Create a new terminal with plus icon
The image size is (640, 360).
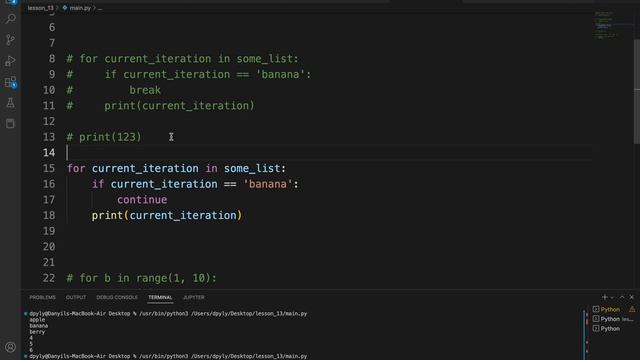point(604,297)
